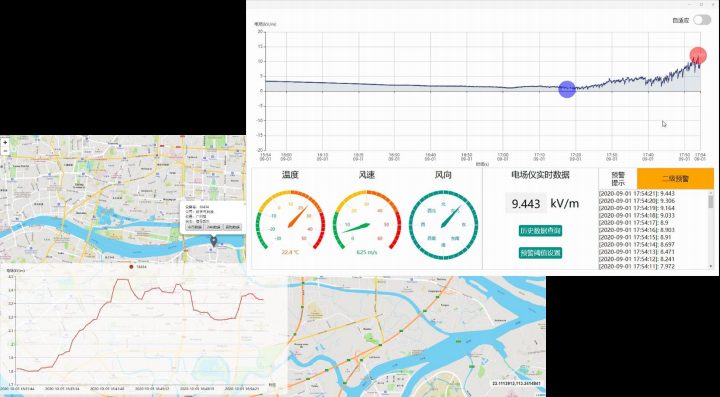Toggle the 18434 red legend dot

pos(131,267)
